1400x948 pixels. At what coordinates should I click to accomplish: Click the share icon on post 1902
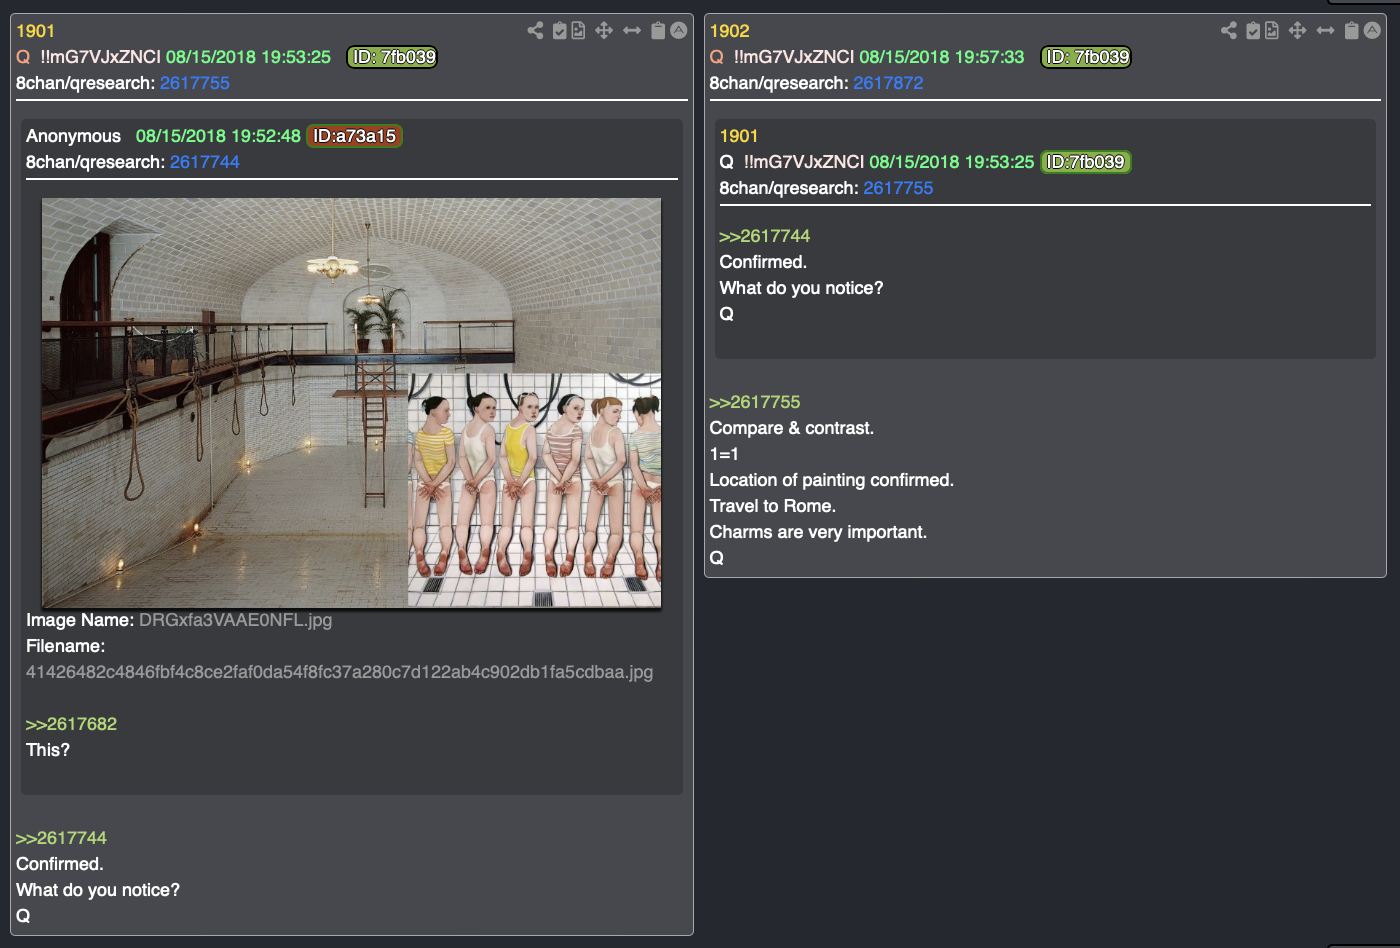1229,31
